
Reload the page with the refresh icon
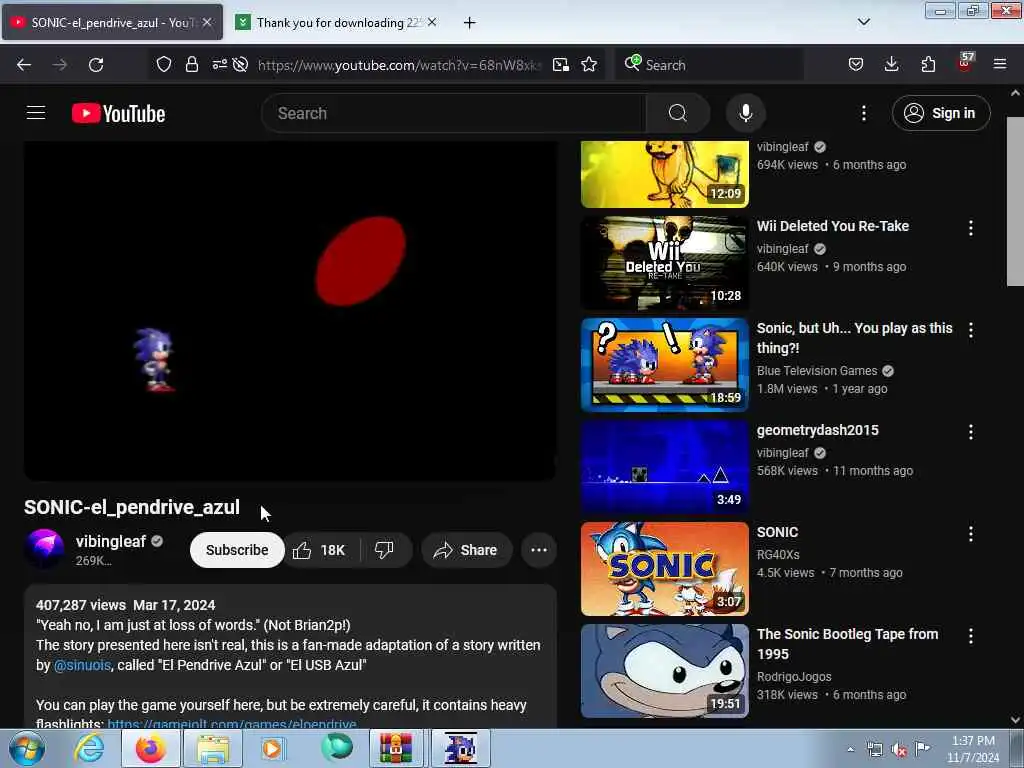coord(96,65)
